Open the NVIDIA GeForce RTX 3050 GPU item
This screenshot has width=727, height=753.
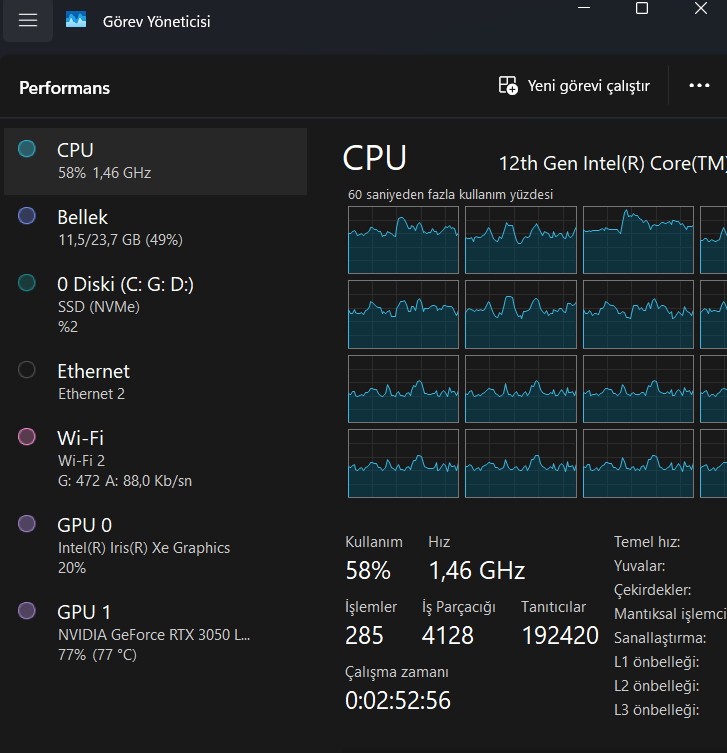(156, 633)
